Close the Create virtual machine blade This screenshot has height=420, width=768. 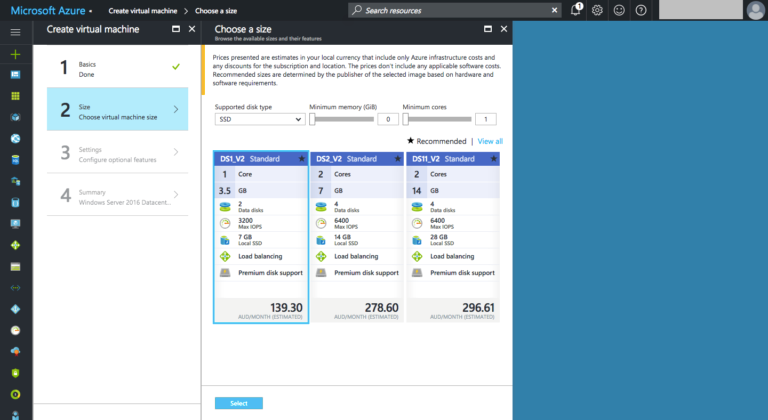[192, 29]
